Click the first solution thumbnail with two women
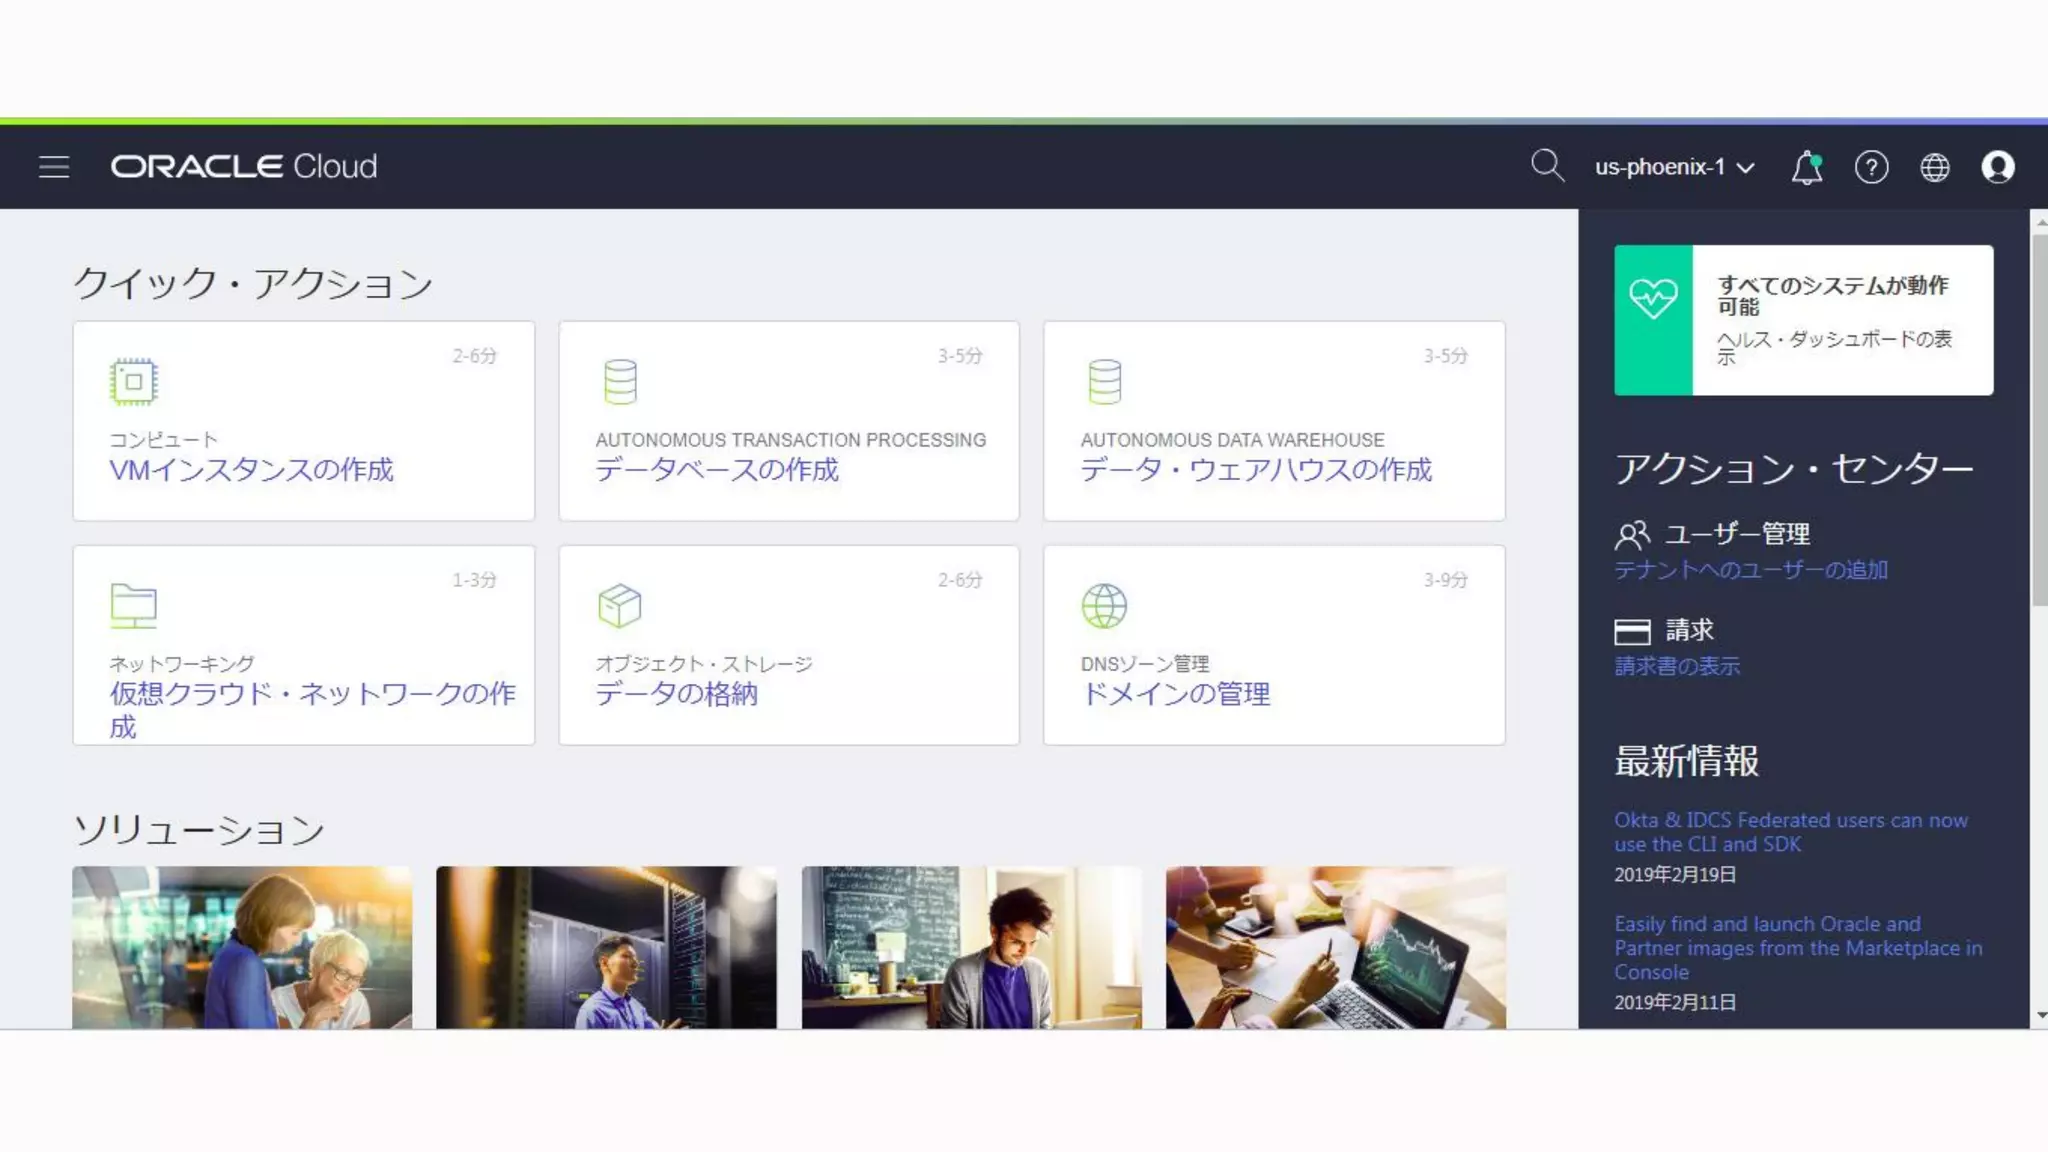Screen dimensions: 2048x1152 (x=242, y=946)
